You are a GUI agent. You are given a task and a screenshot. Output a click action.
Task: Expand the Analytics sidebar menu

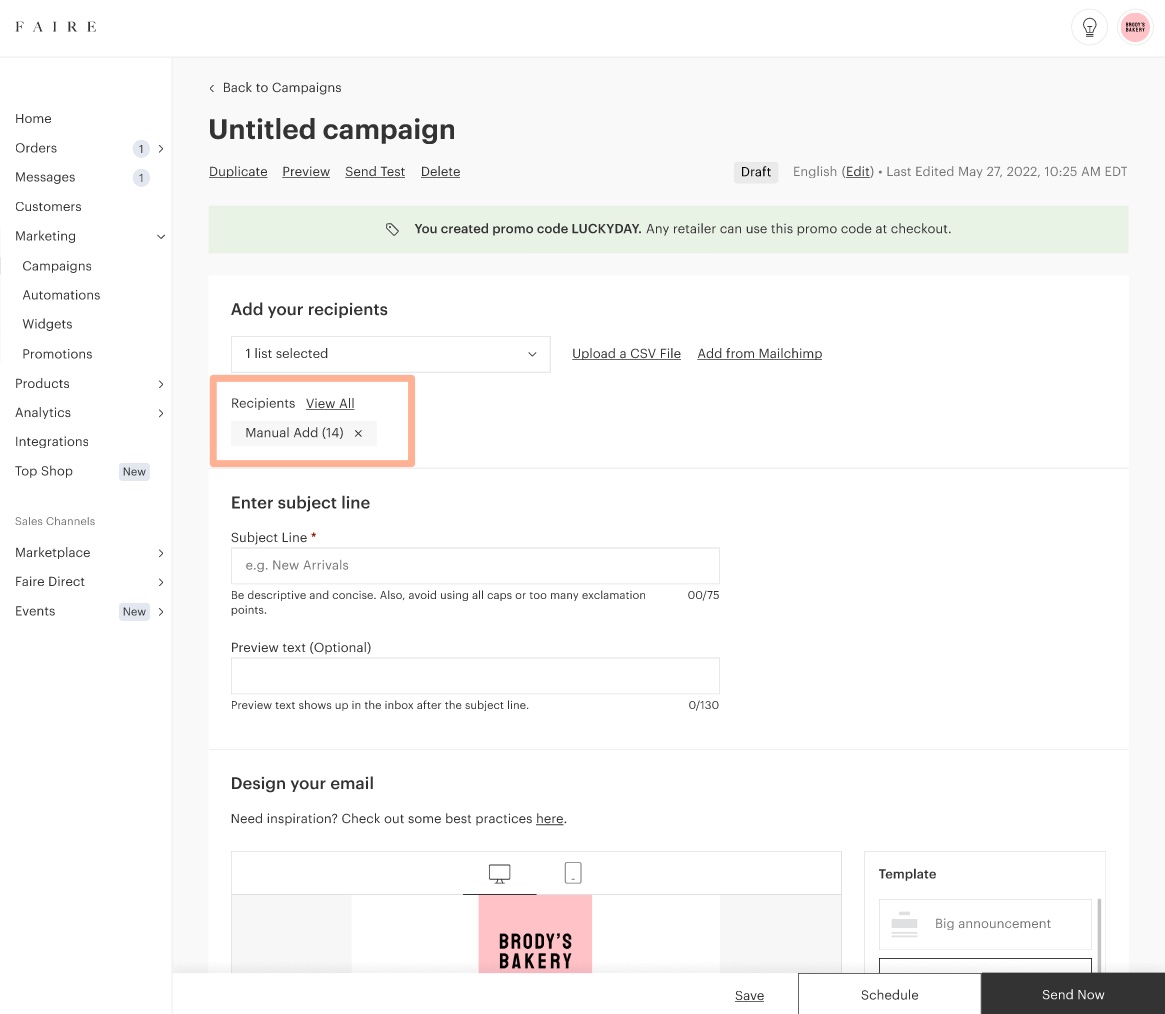click(161, 413)
